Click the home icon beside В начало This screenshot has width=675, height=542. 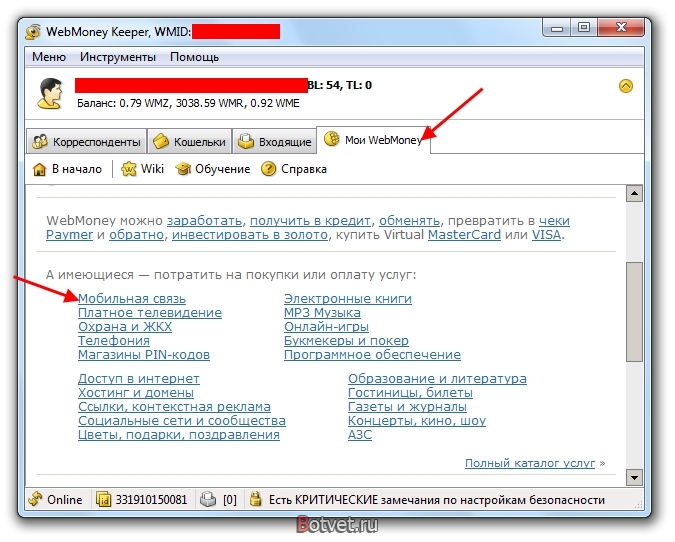coord(39,169)
